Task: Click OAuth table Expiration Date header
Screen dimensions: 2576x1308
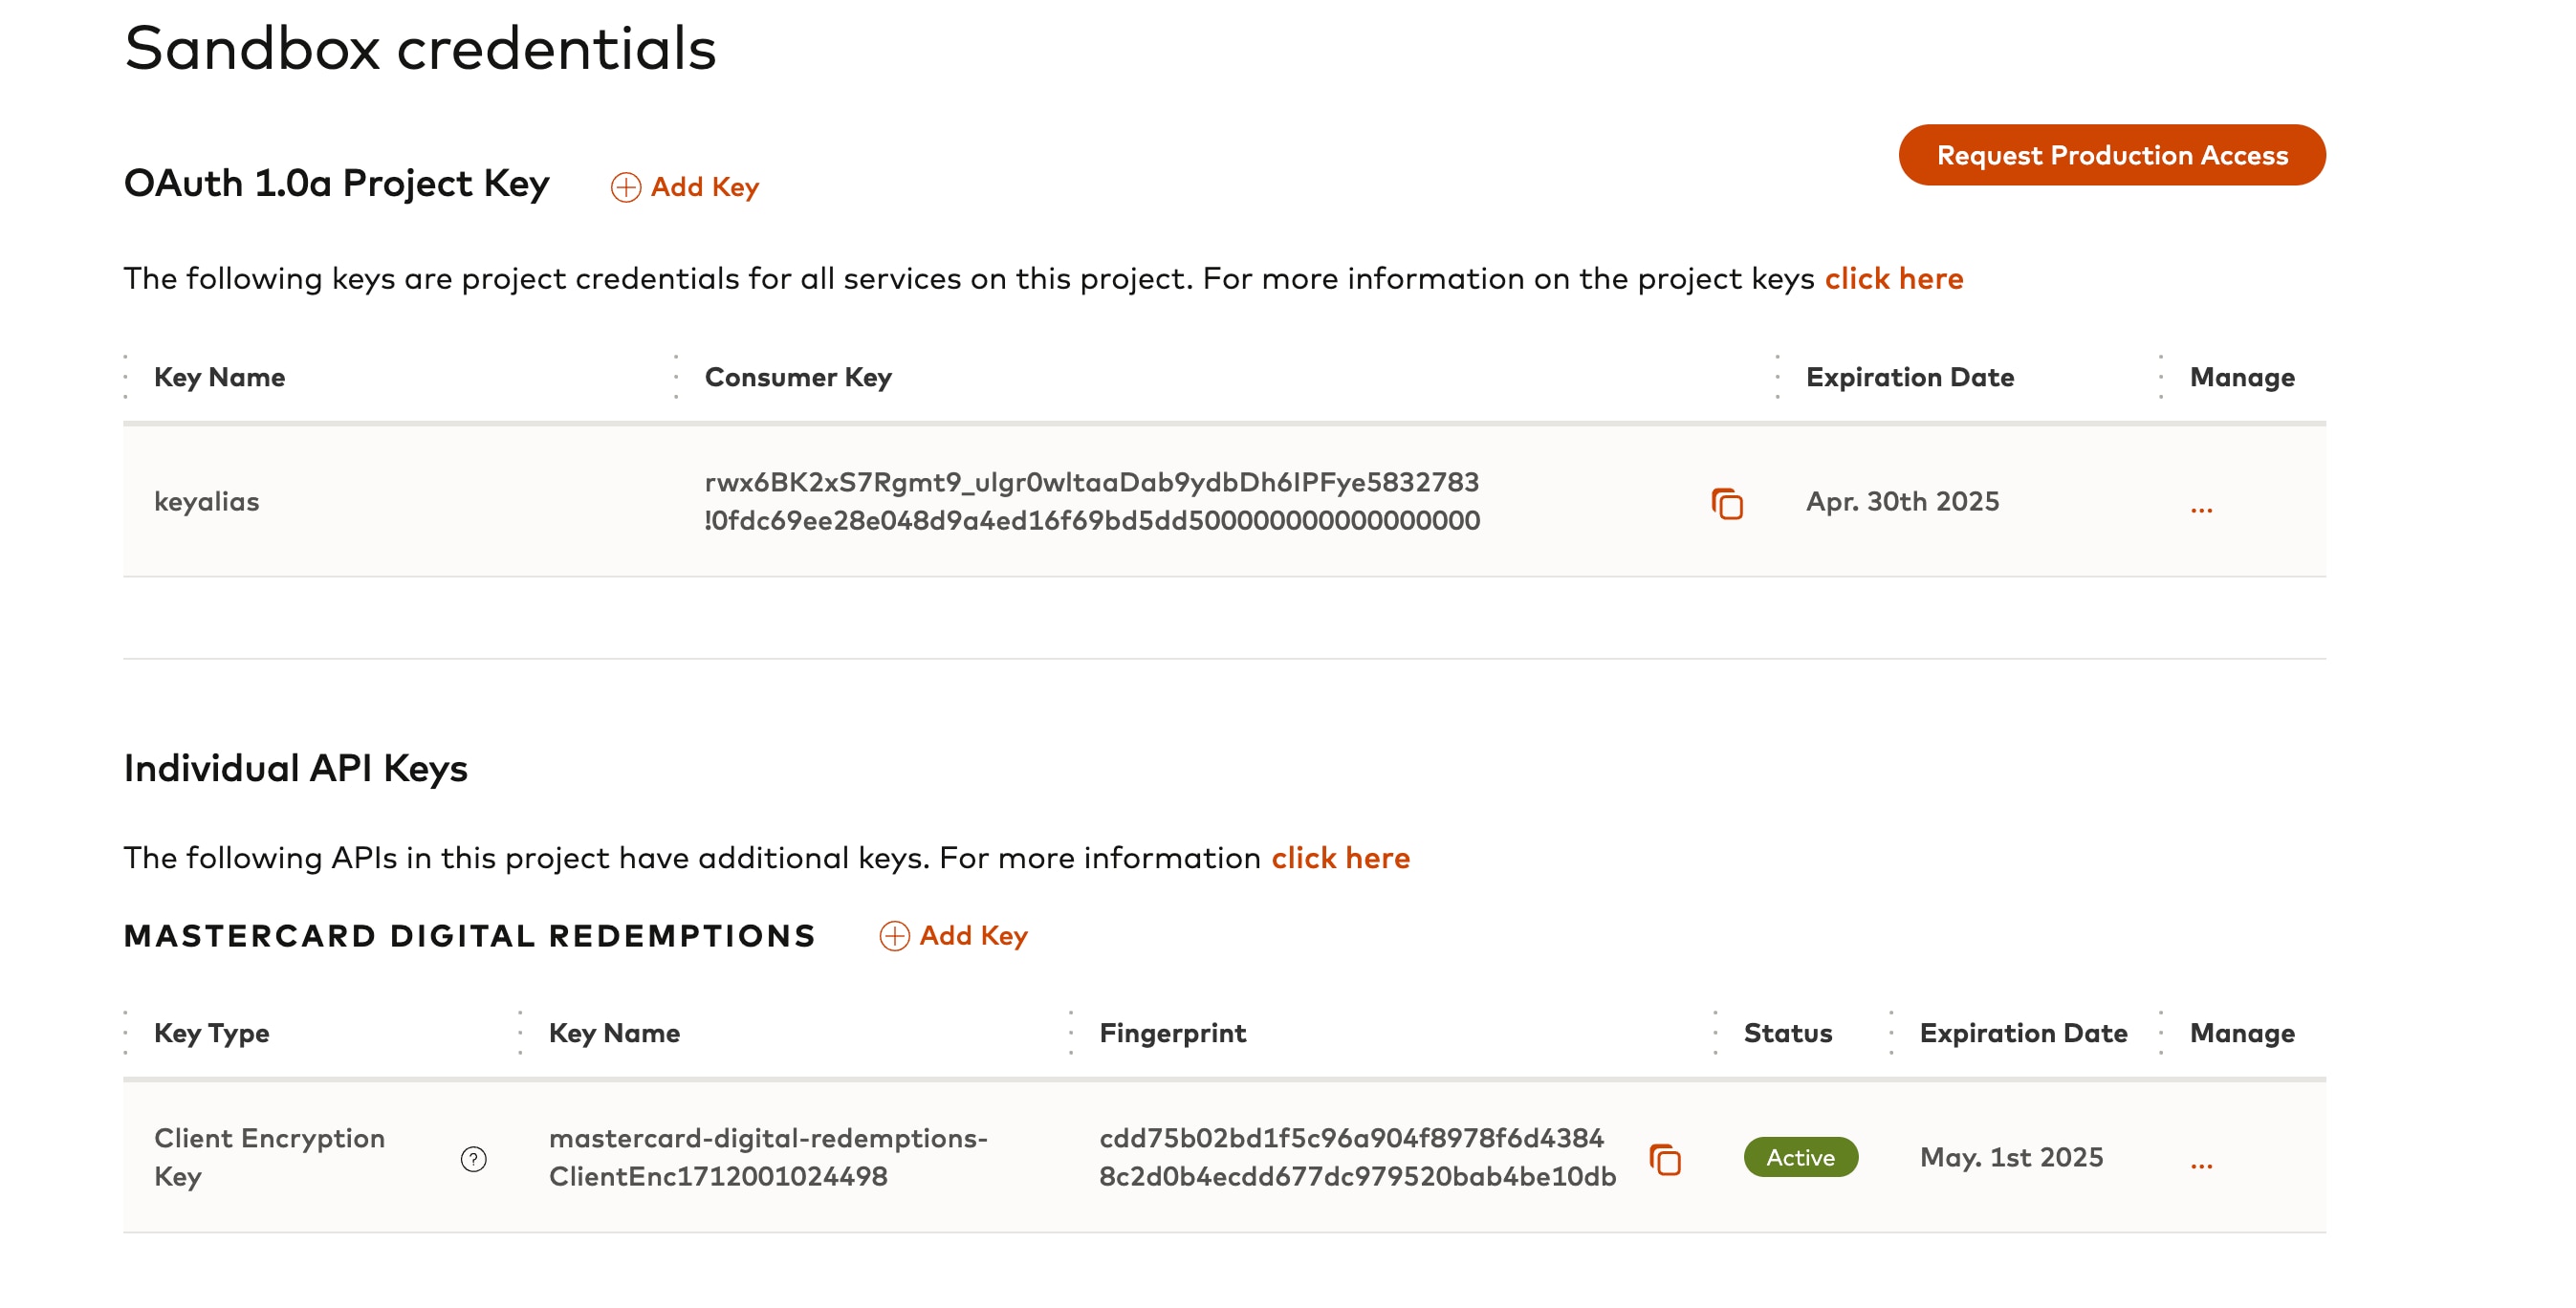Action: [x=1909, y=377]
